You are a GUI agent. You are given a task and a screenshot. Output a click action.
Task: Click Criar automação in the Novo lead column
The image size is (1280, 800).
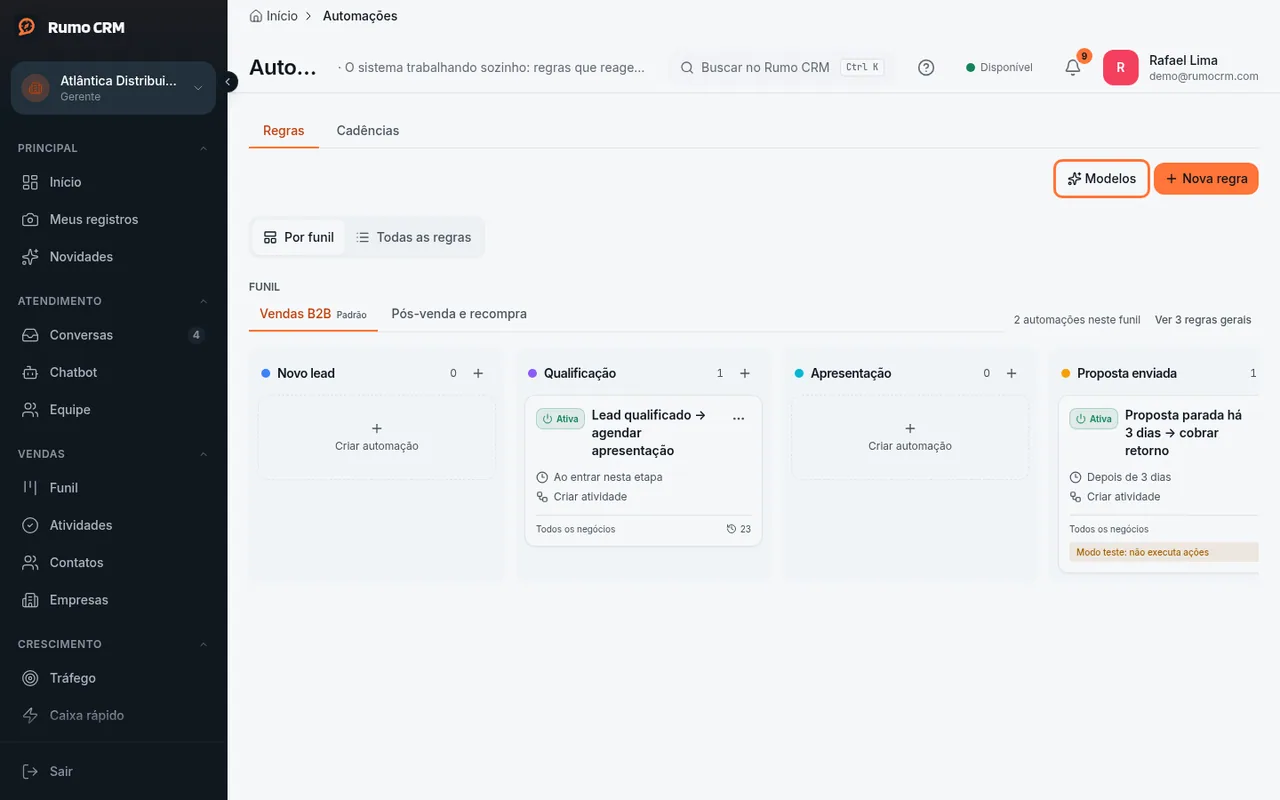point(377,437)
